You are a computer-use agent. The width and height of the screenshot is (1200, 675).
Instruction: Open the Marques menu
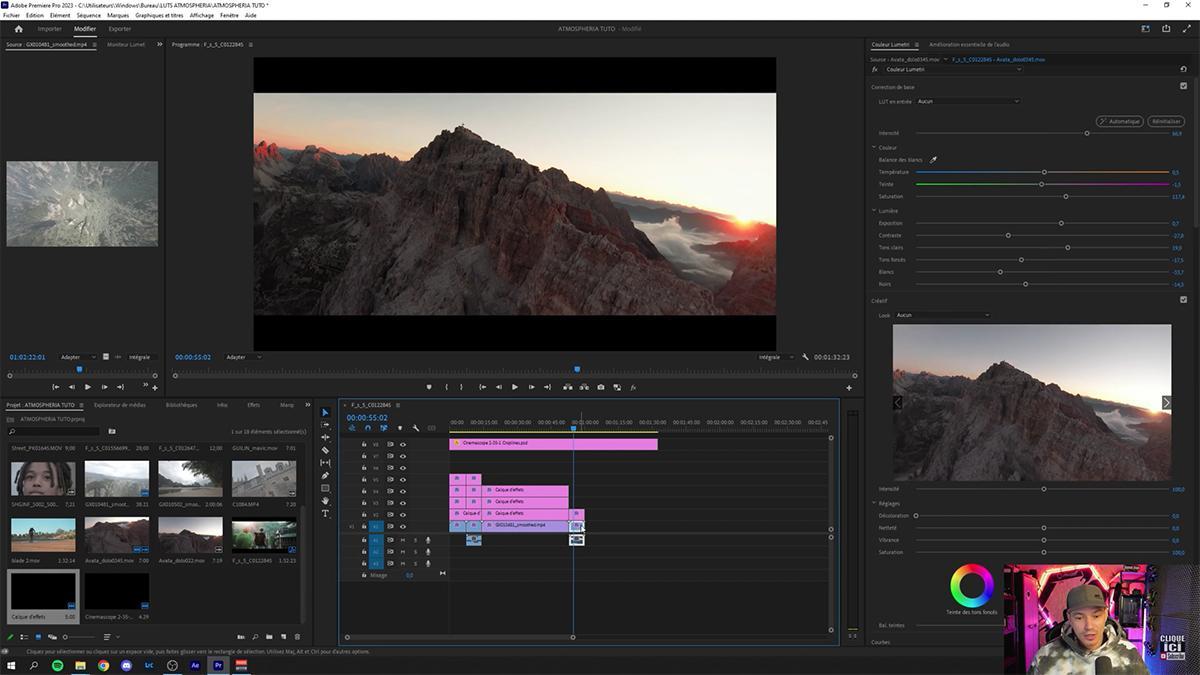118,16
